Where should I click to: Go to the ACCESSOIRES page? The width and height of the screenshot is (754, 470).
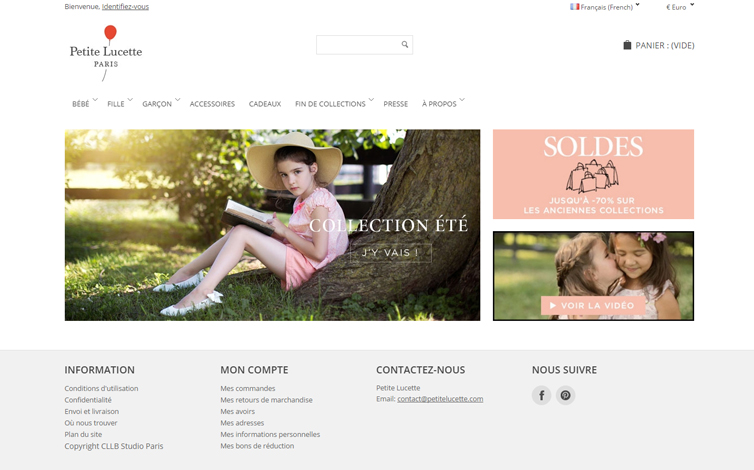click(212, 104)
